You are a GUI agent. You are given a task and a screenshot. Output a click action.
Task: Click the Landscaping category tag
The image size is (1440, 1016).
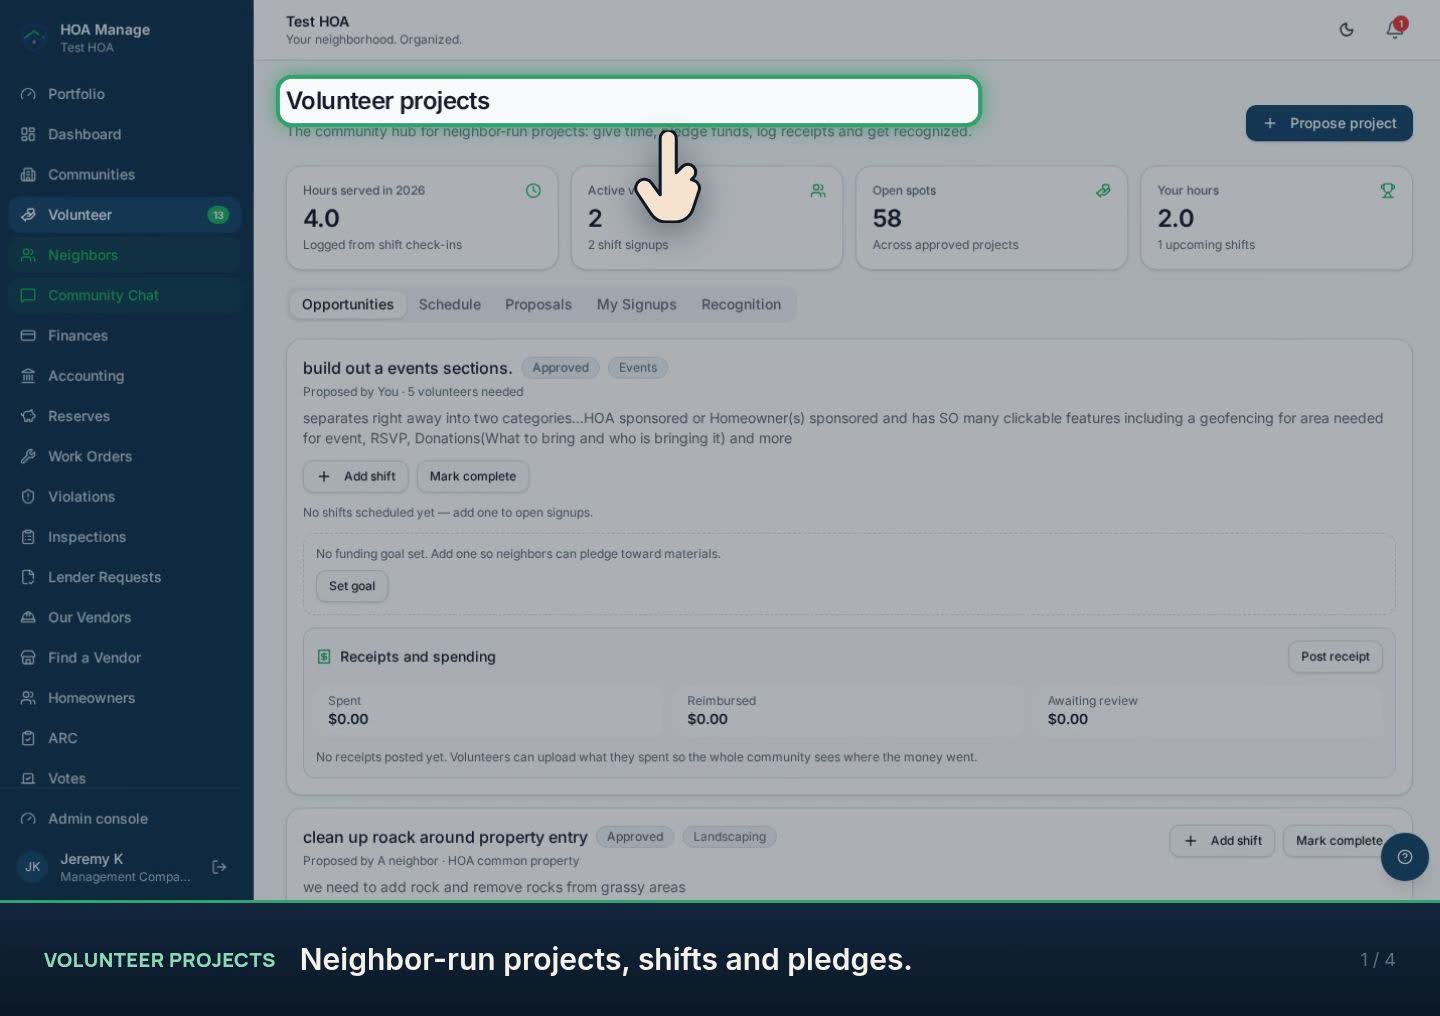tap(729, 837)
